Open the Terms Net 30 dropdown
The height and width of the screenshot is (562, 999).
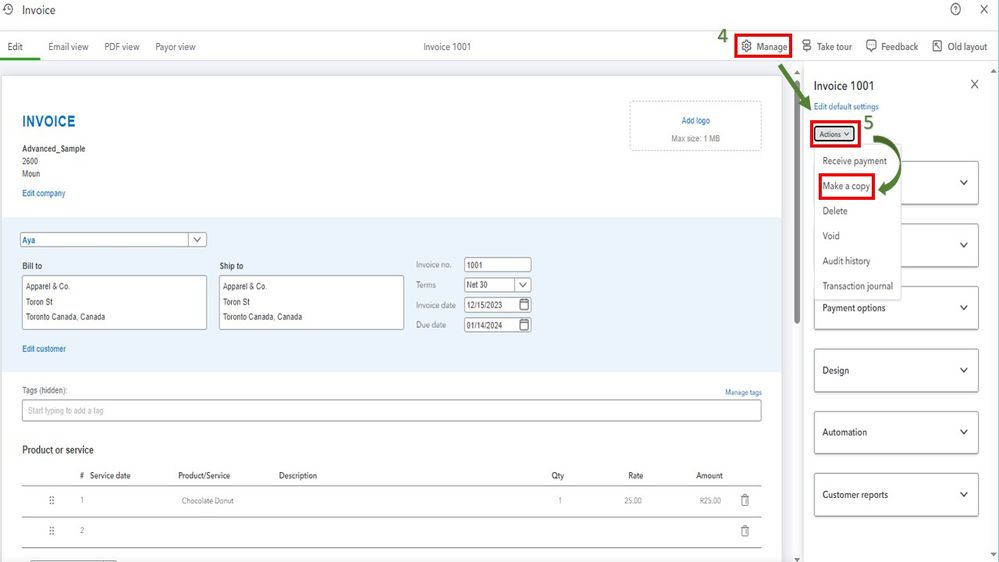[x=522, y=285]
